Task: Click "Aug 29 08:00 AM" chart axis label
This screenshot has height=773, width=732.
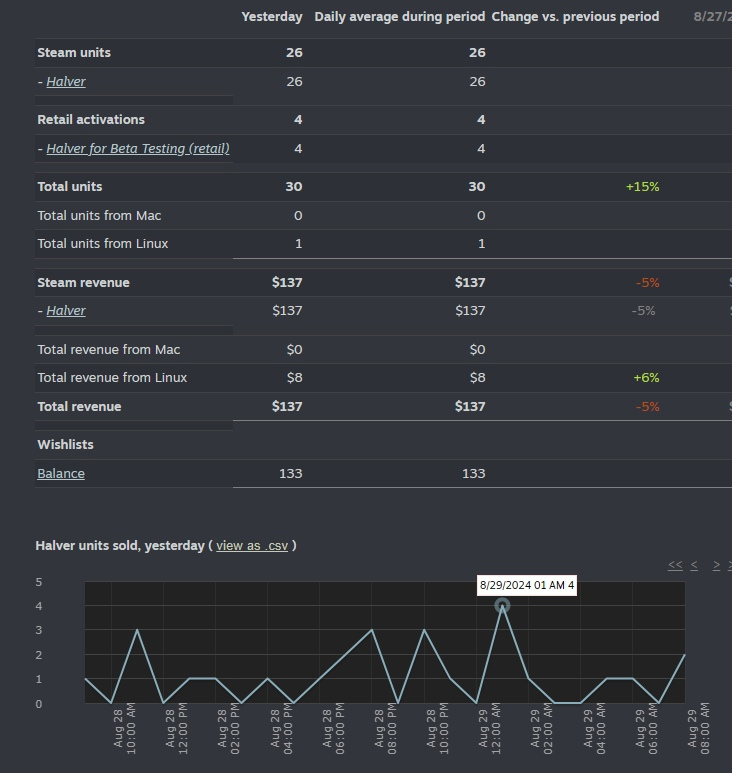Action: (x=698, y=729)
